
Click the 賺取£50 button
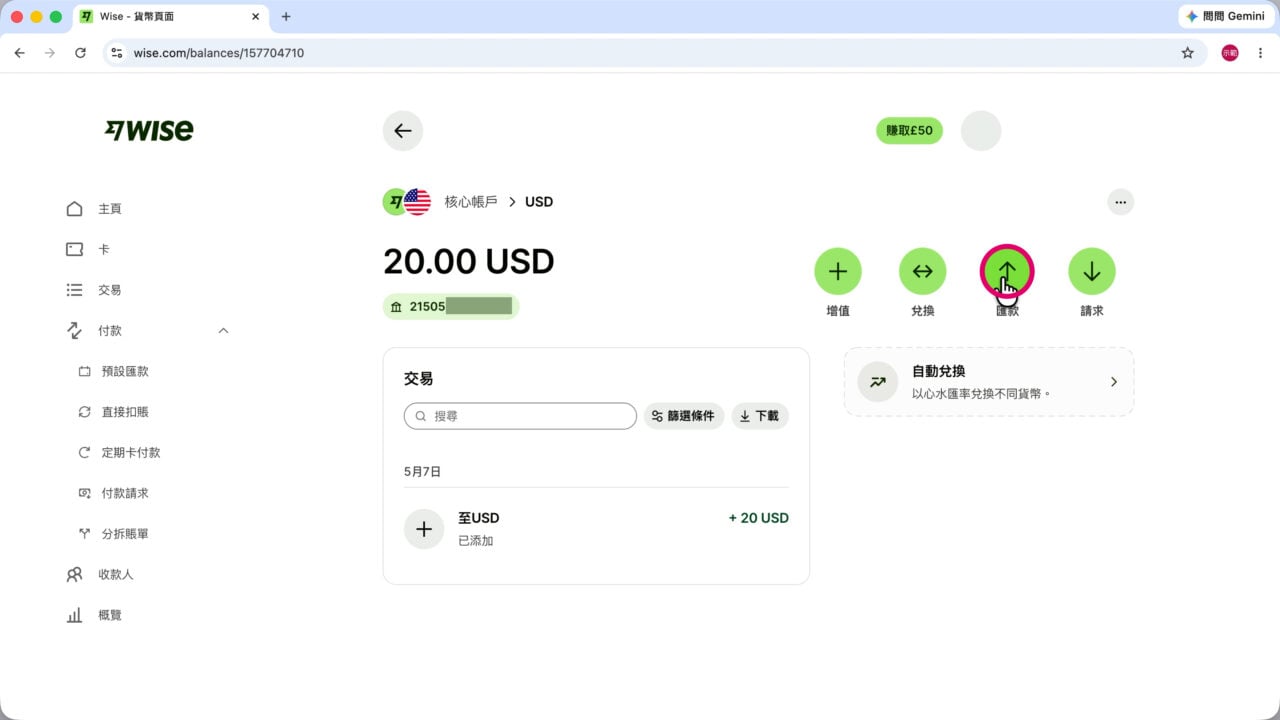click(x=909, y=131)
